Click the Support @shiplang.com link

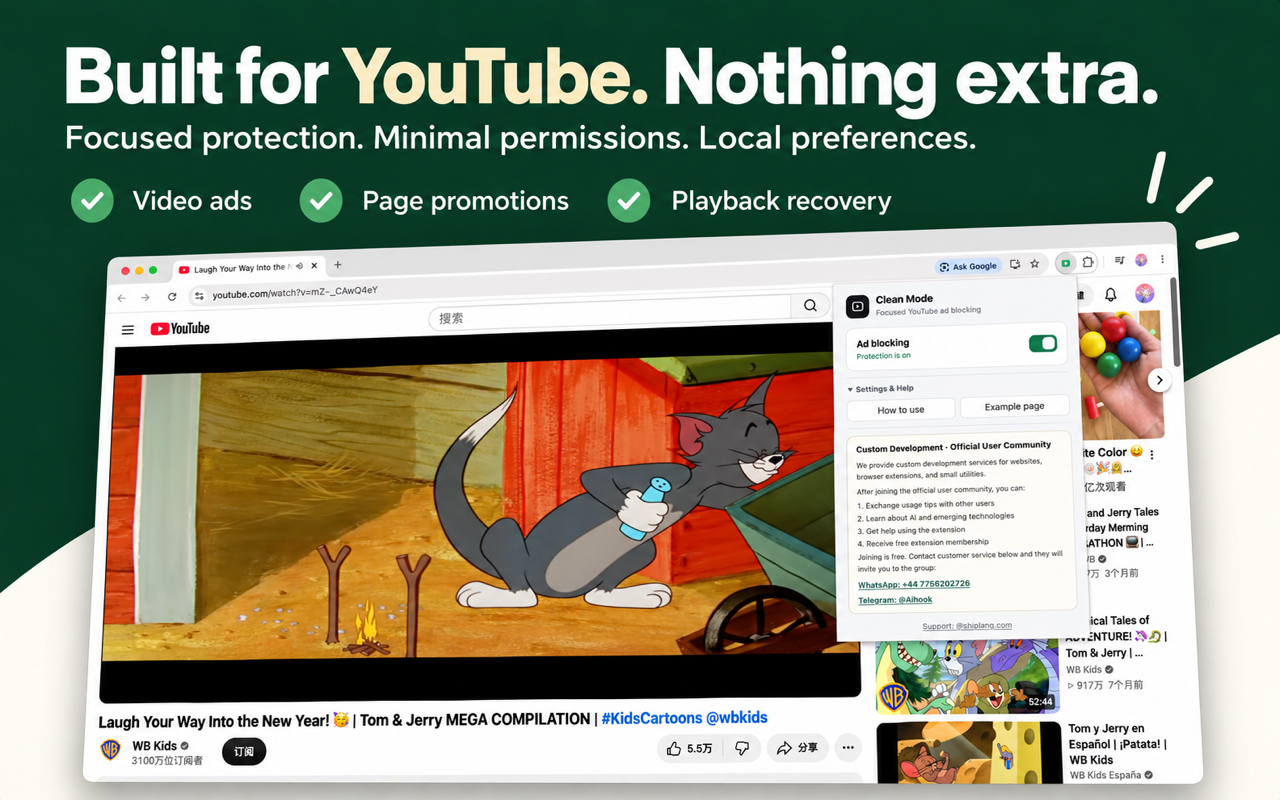pyautogui.click(x=967, y=625)
